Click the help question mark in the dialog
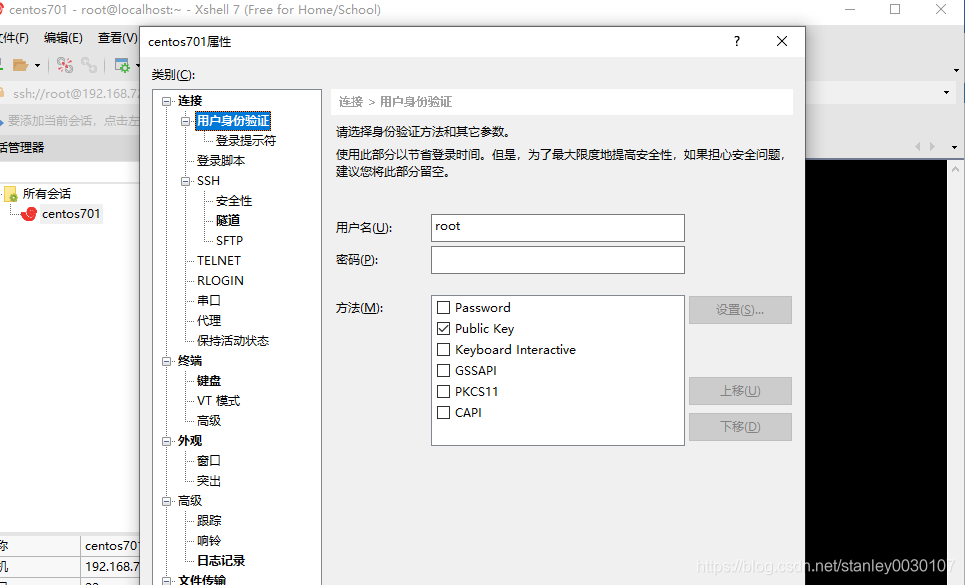 pos(736,41)
